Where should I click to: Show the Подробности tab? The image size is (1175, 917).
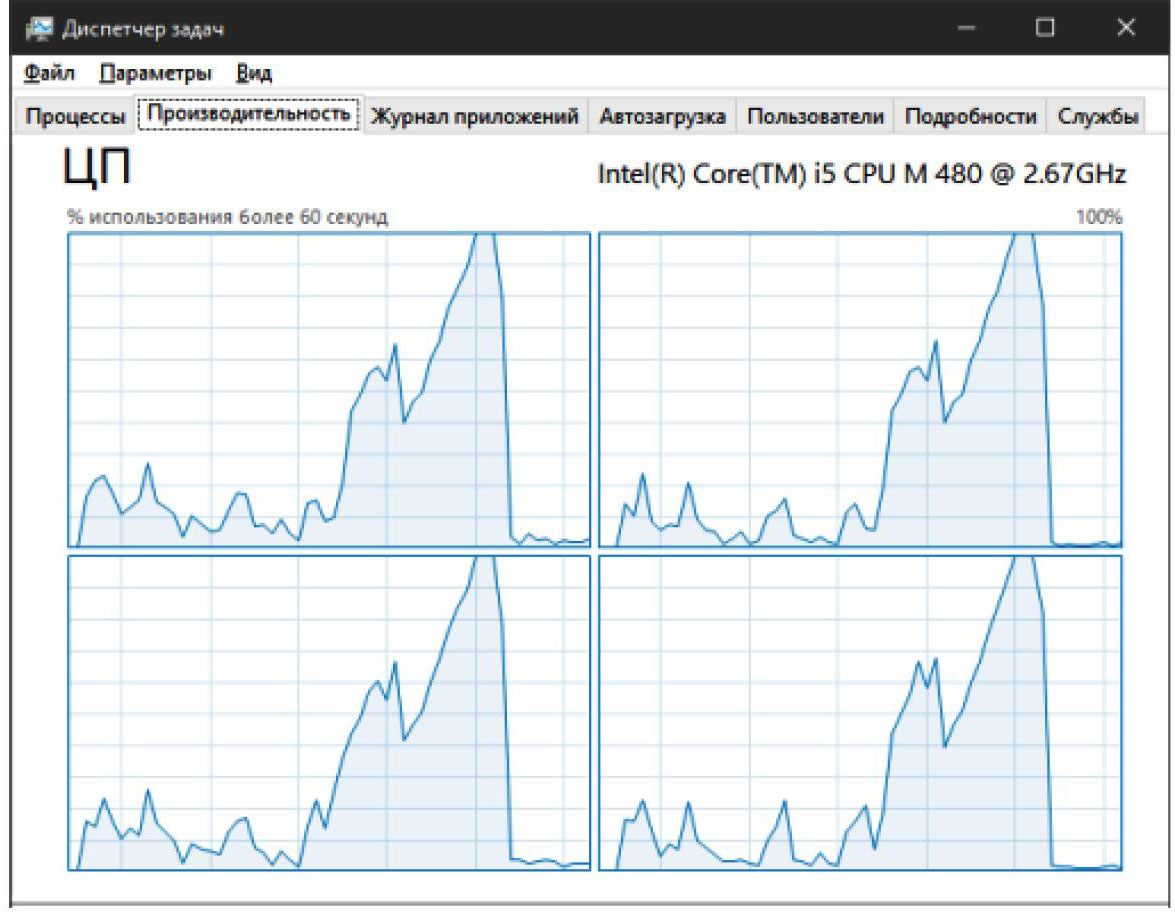tap(970, 116)
